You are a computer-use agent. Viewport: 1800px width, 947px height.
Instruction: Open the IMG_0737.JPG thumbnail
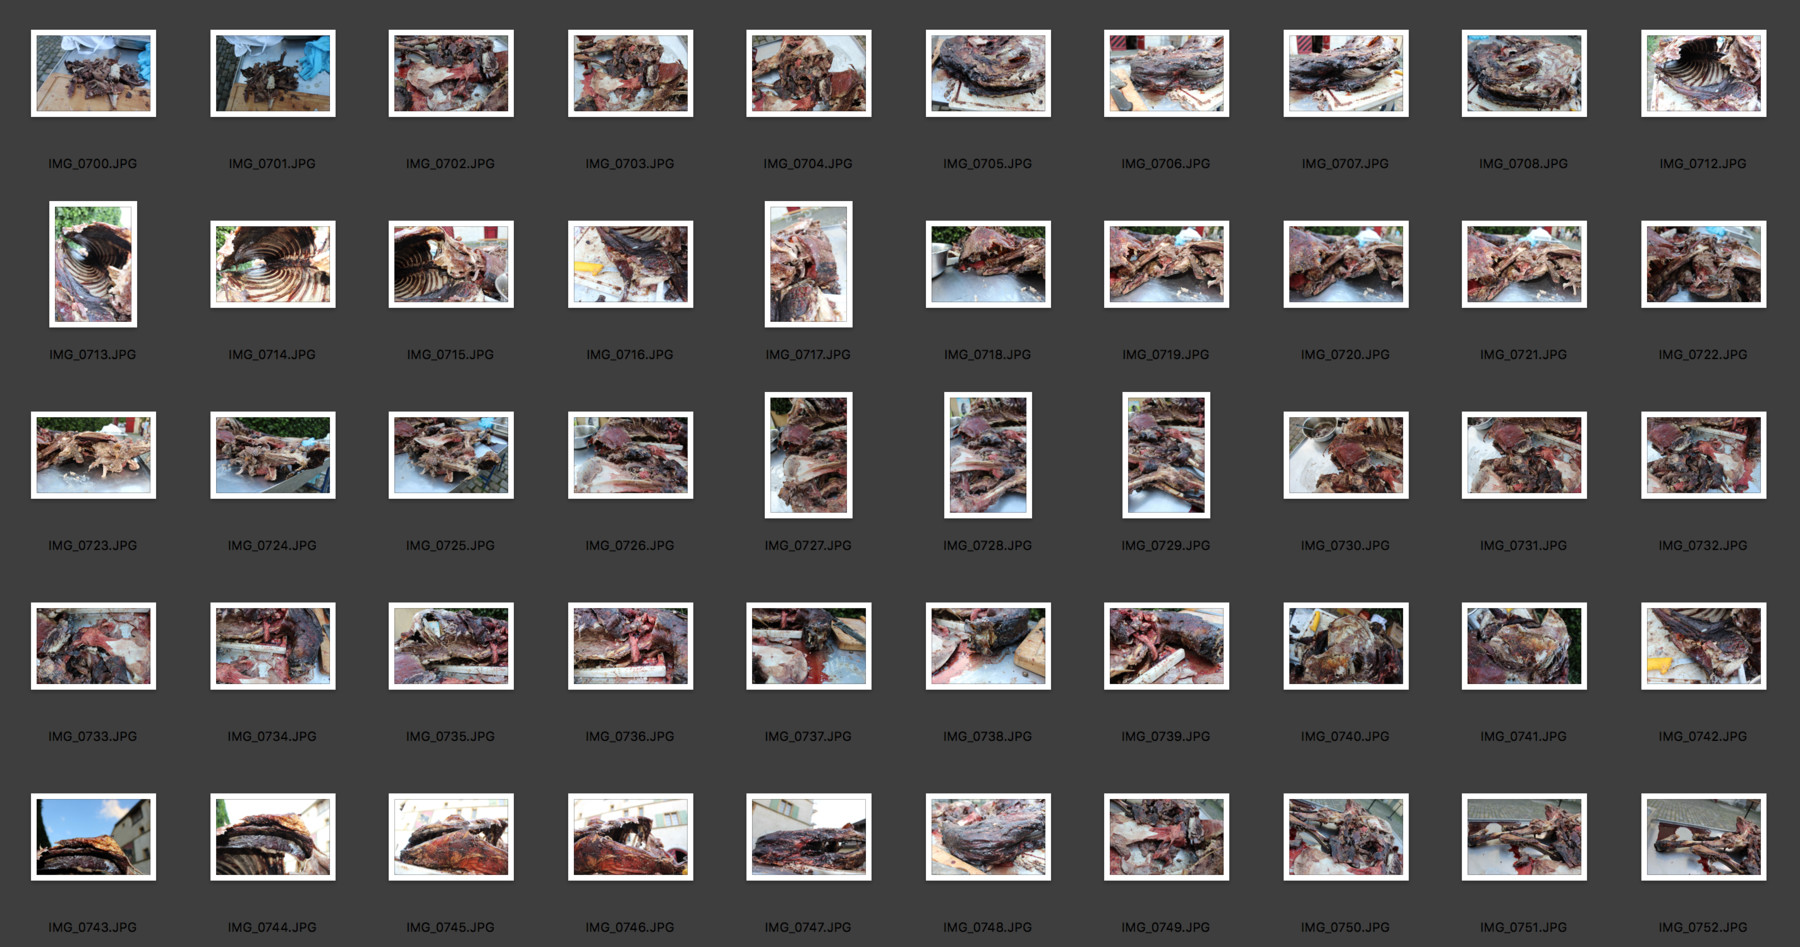click(x=809, y=646)
